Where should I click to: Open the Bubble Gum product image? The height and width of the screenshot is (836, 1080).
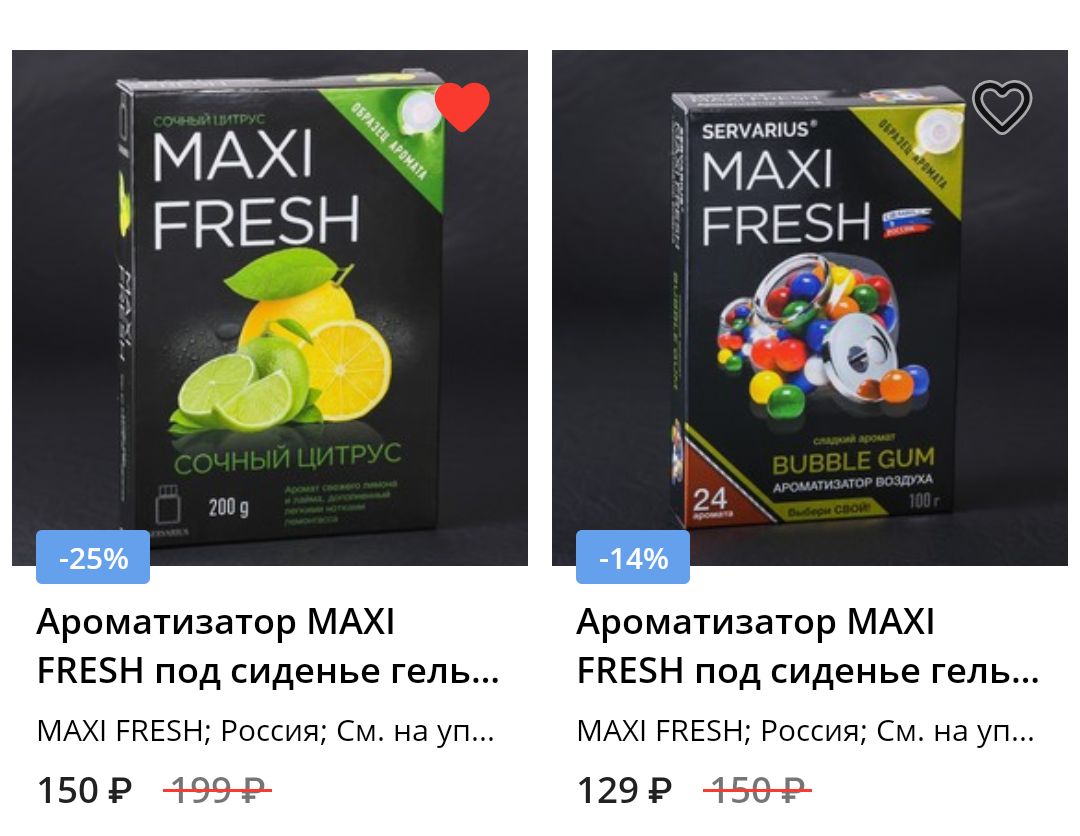click(810, 308)
